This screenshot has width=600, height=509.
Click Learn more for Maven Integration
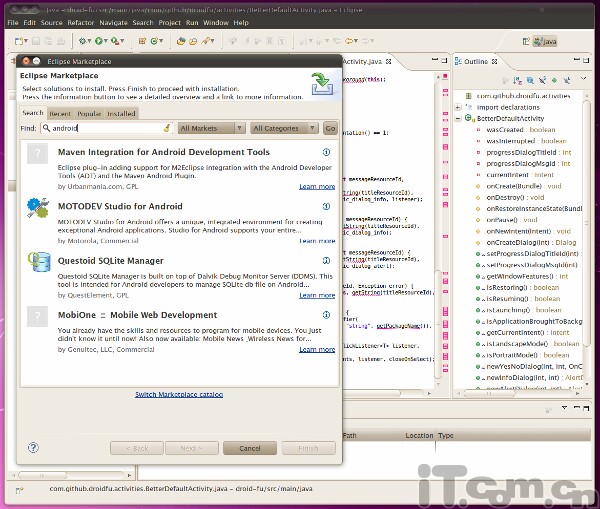tap(317, 186)
